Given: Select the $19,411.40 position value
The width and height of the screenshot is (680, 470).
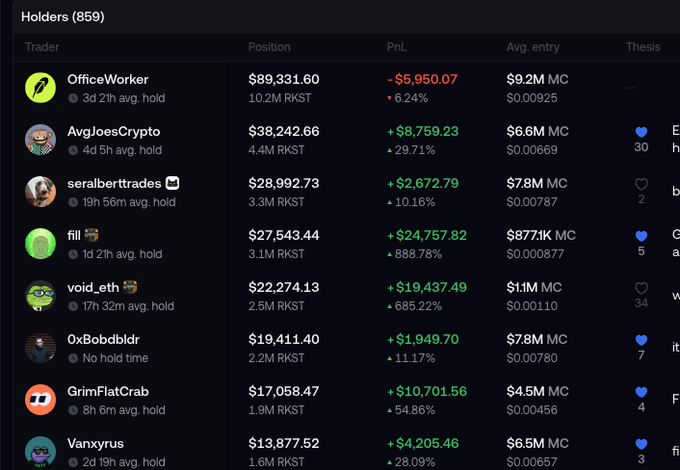Looking at the screenshot, I should coord(284,339).
